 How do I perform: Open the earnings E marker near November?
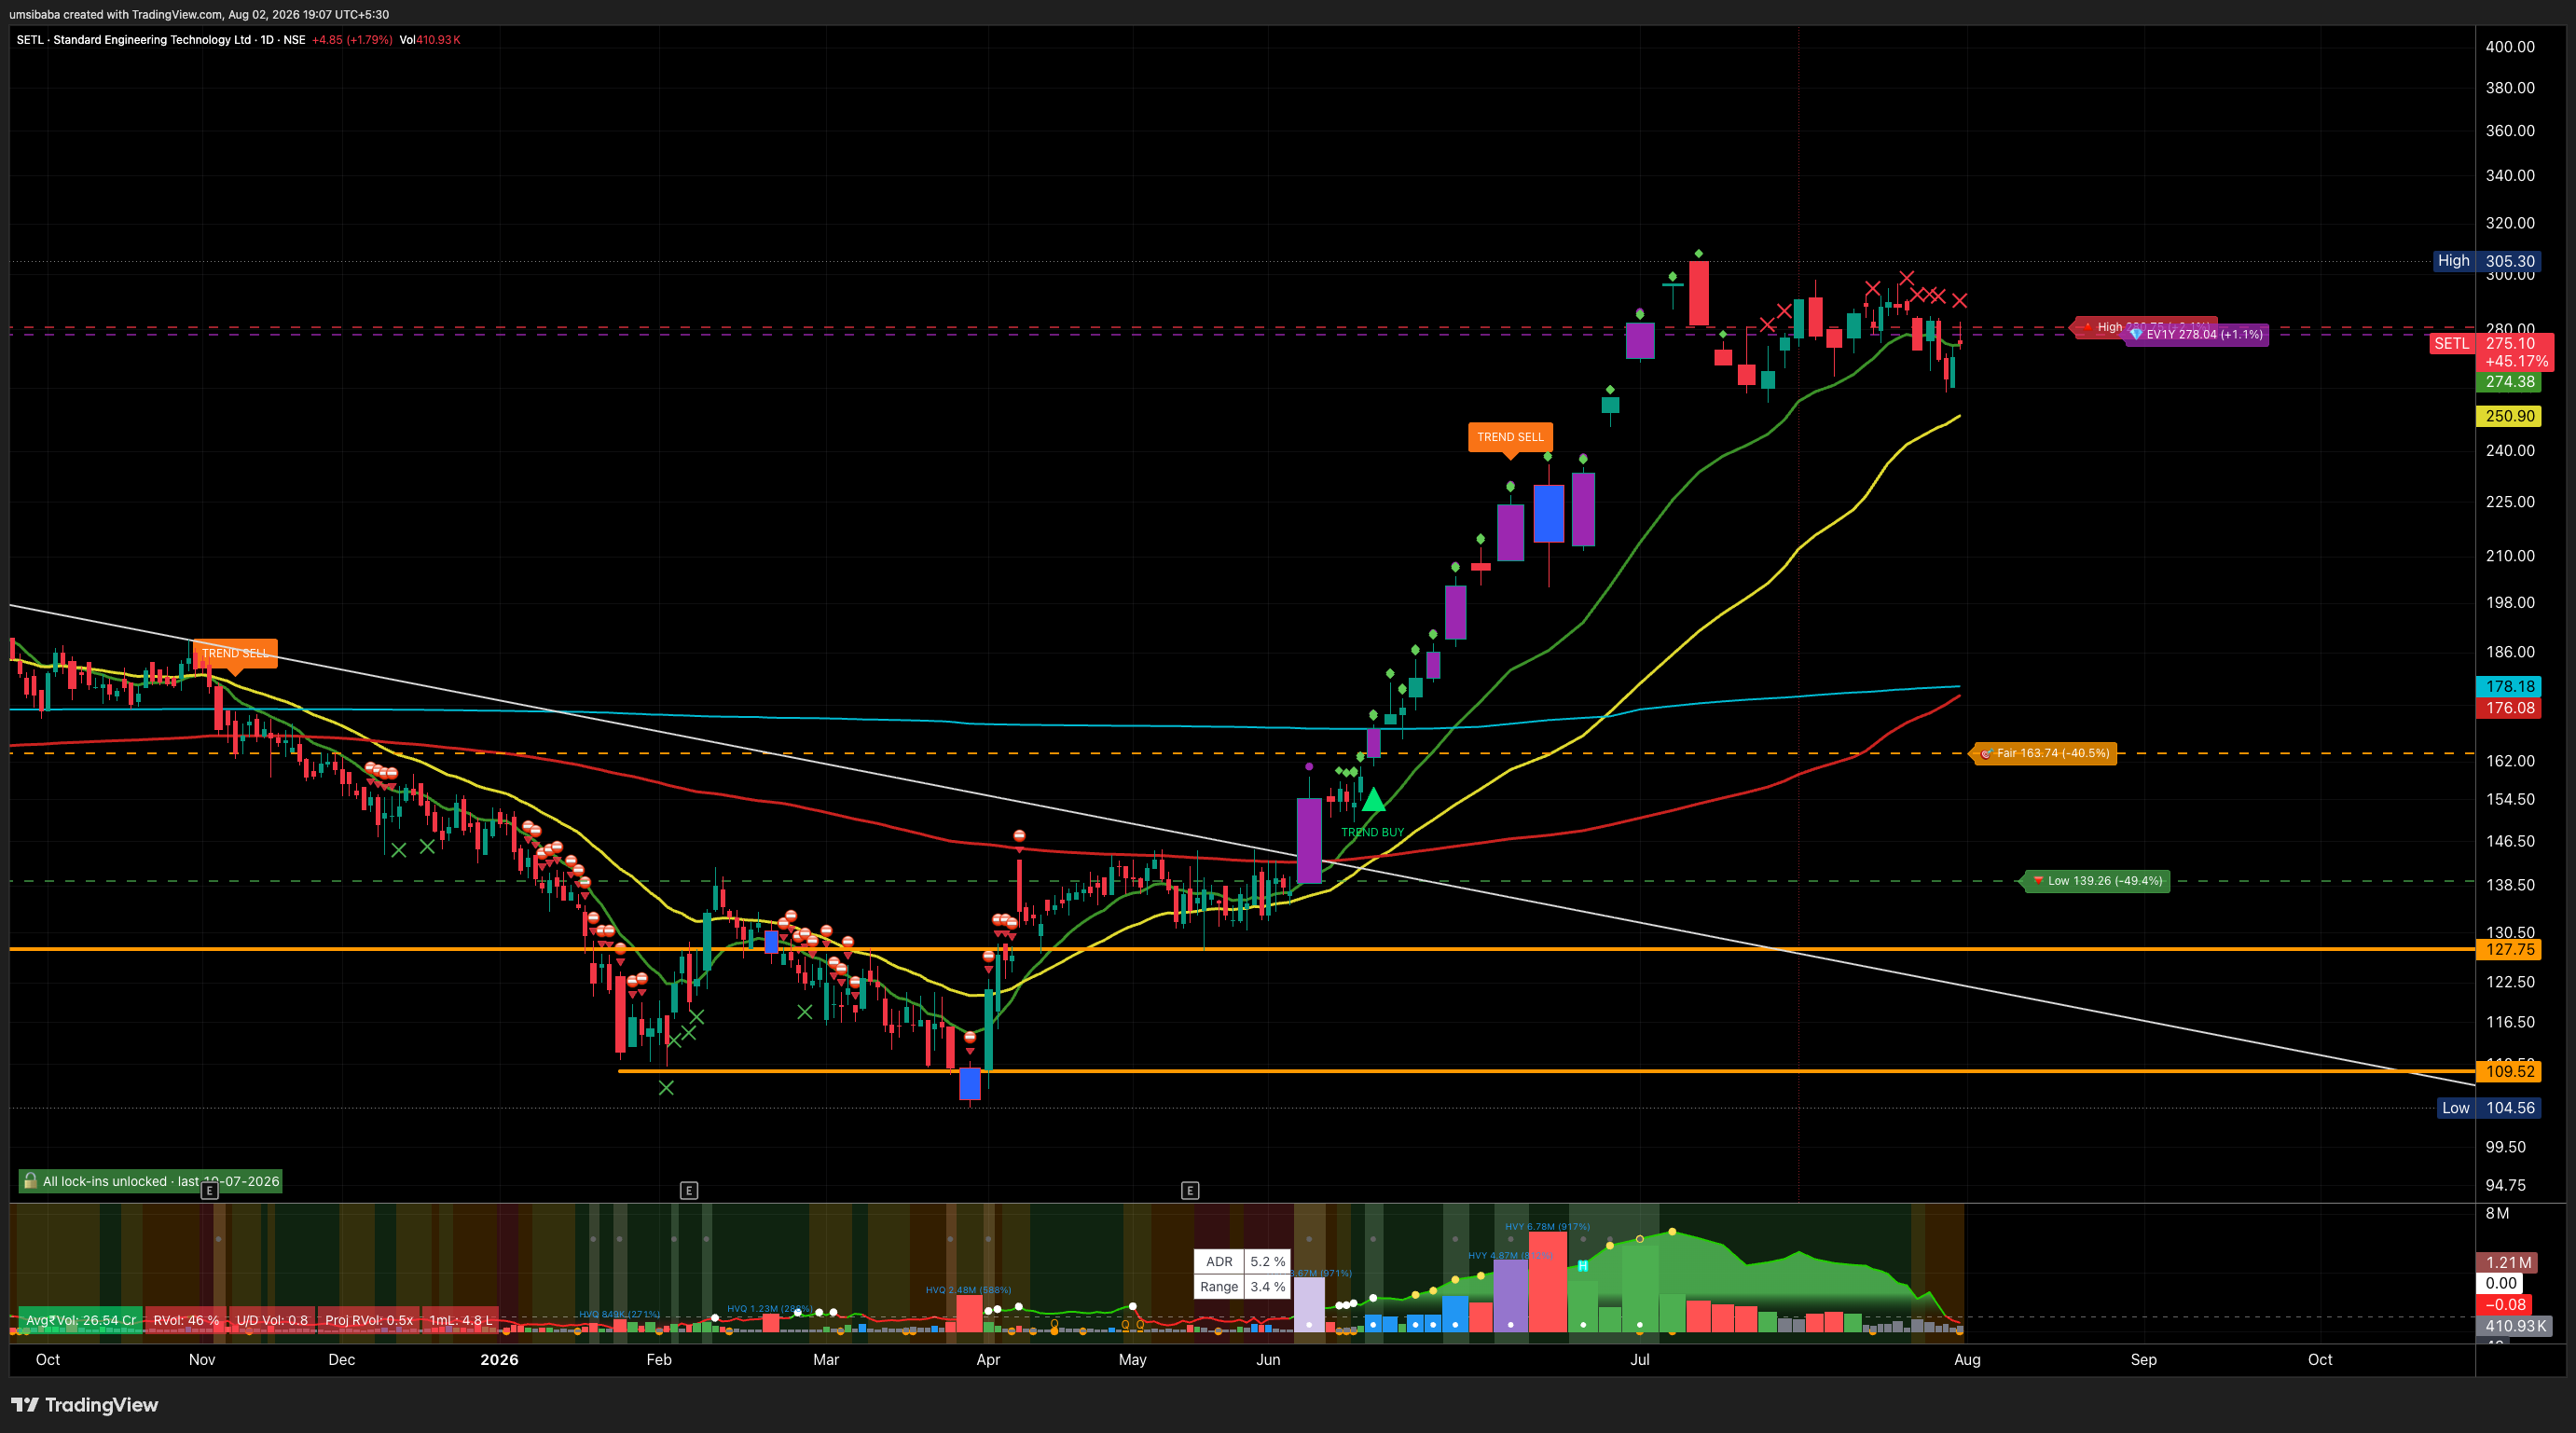209,1190
